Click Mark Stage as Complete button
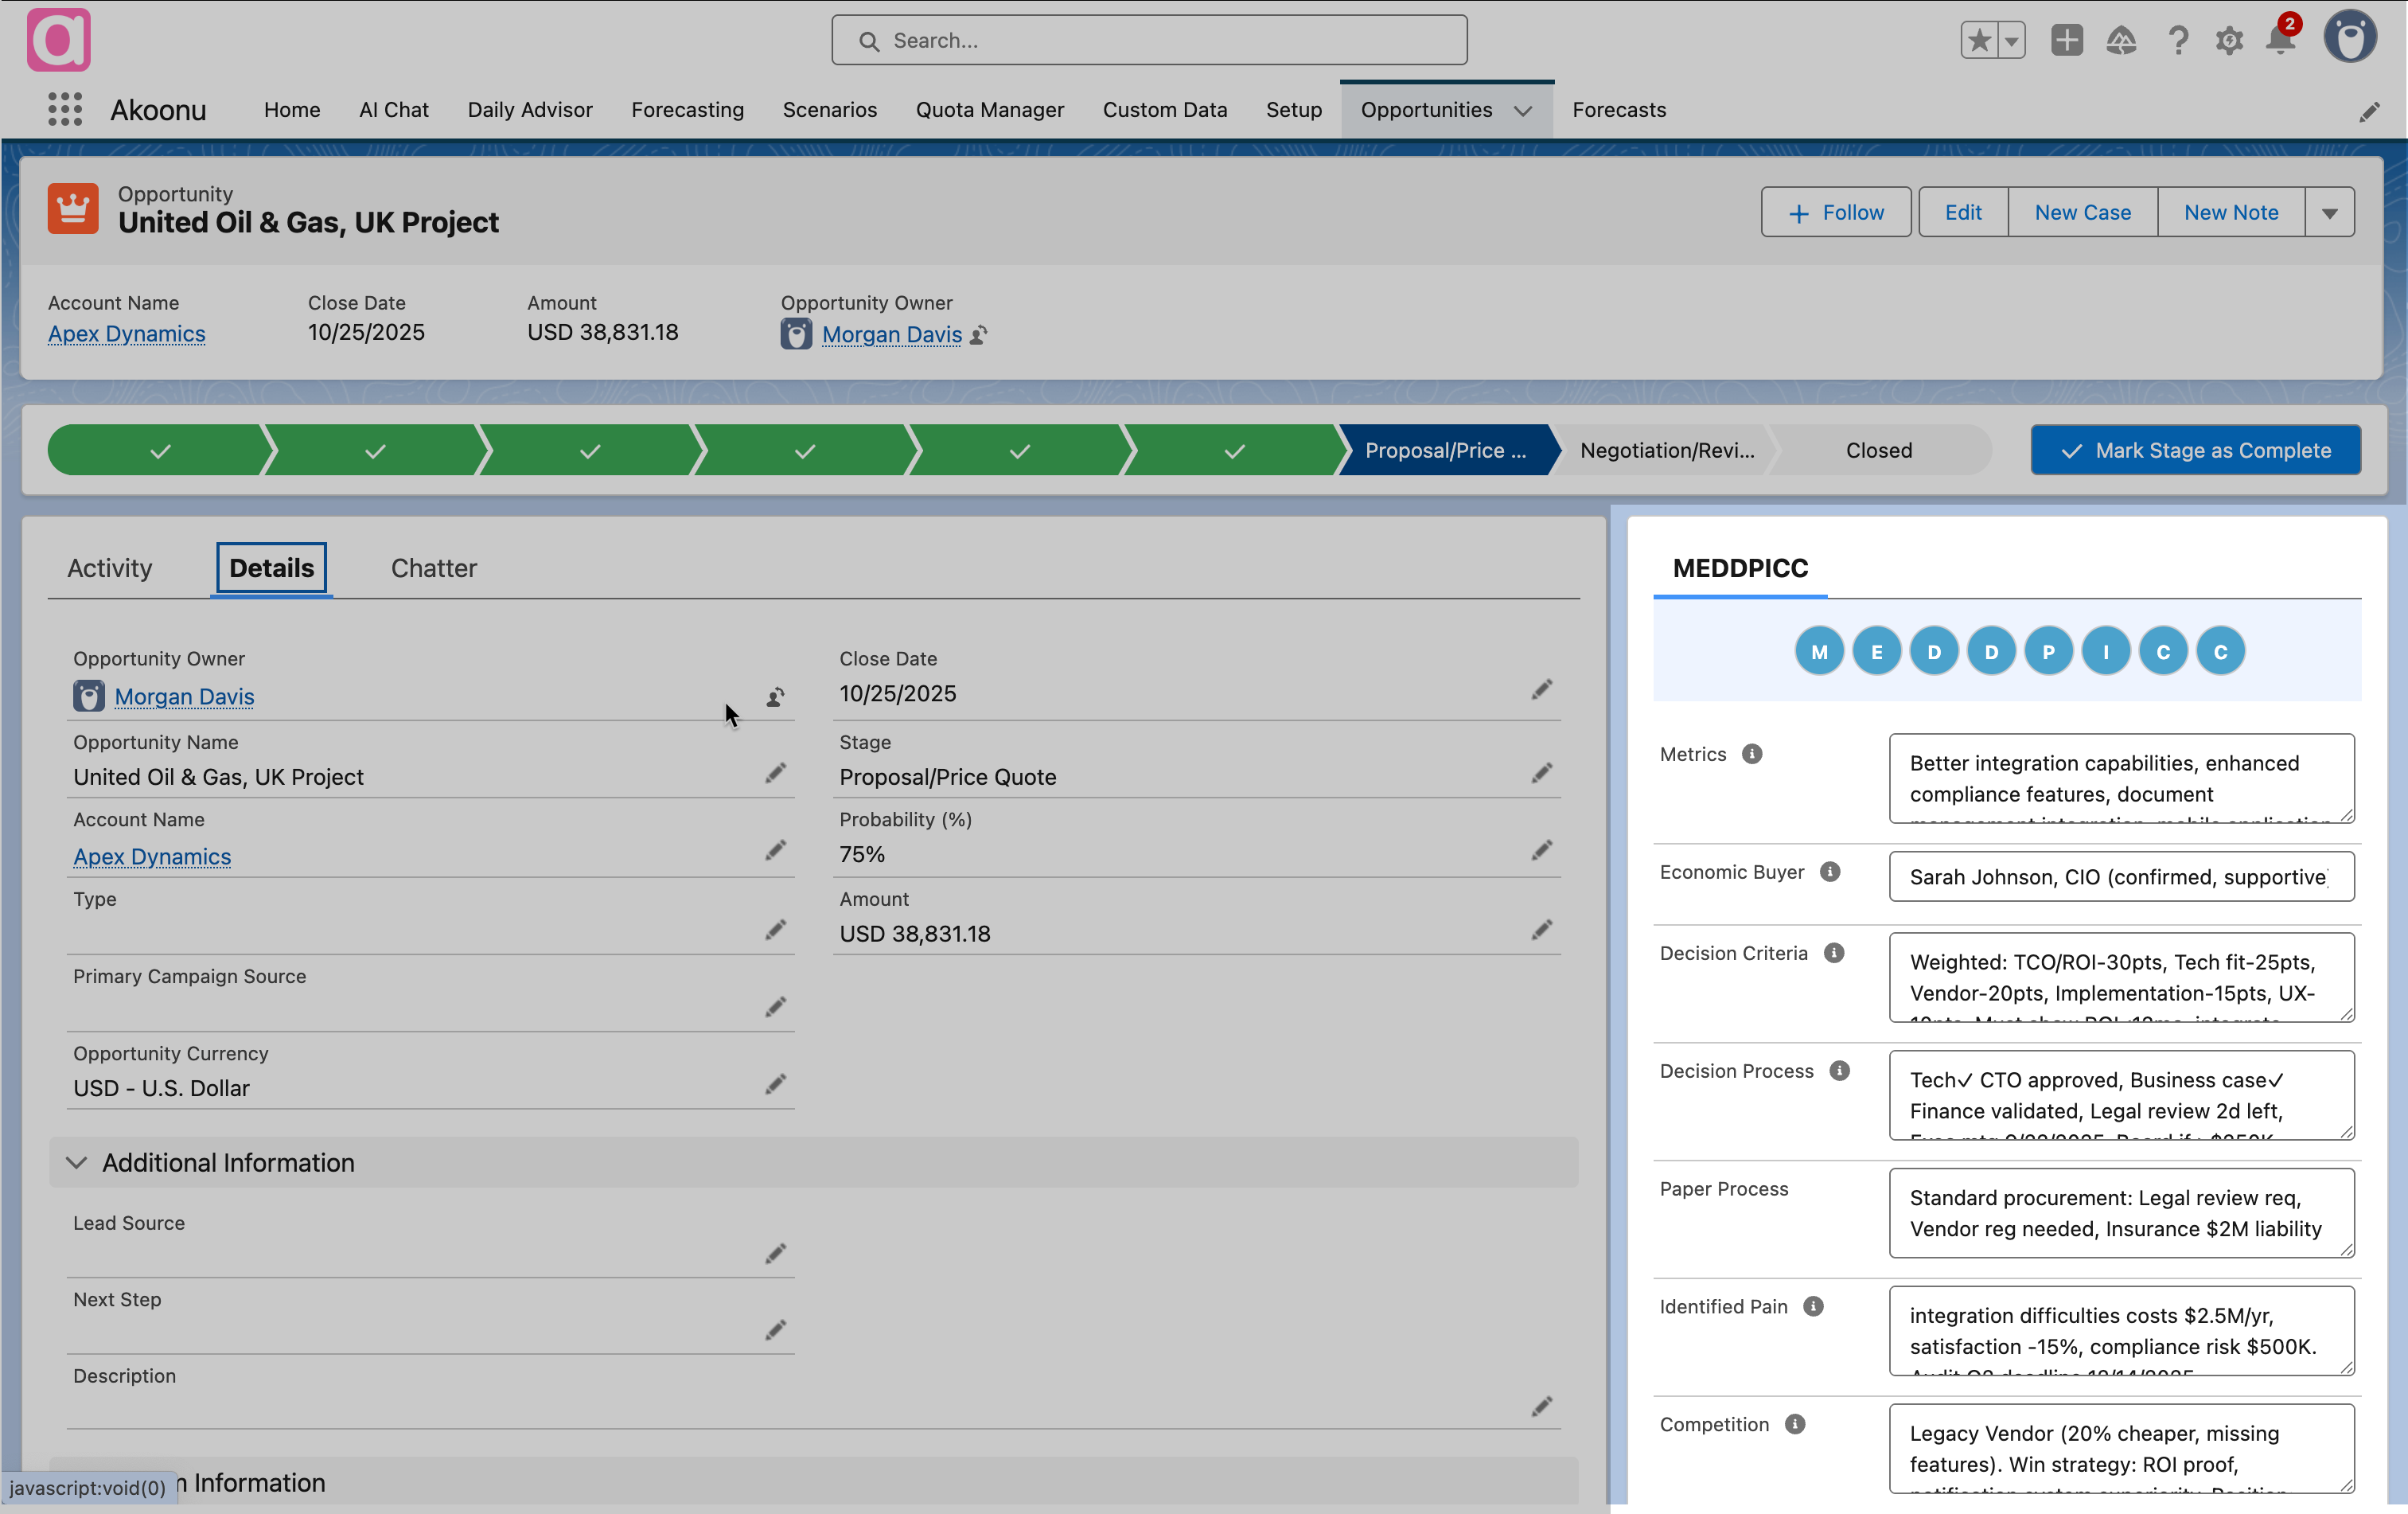Viewport: 2408px width, 1514px height. click(x=2195, y=450)
